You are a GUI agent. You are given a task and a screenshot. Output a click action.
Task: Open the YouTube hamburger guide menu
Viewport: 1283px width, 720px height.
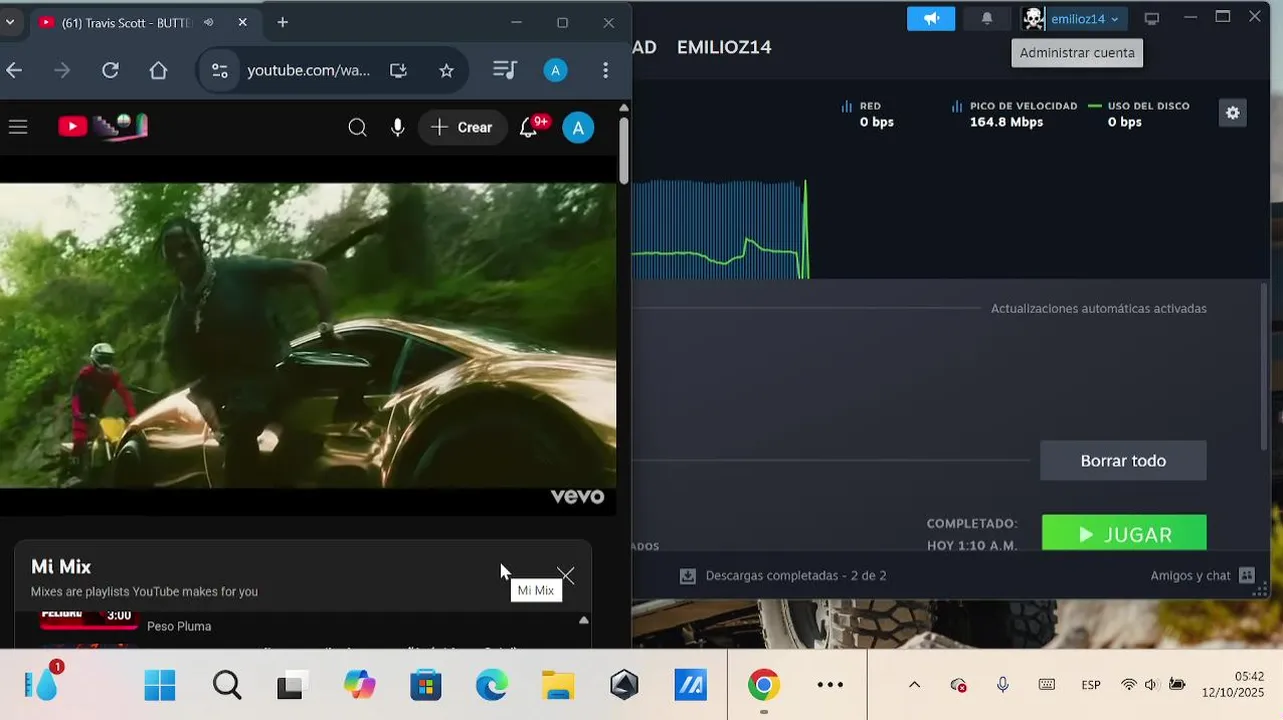point(17,127)
